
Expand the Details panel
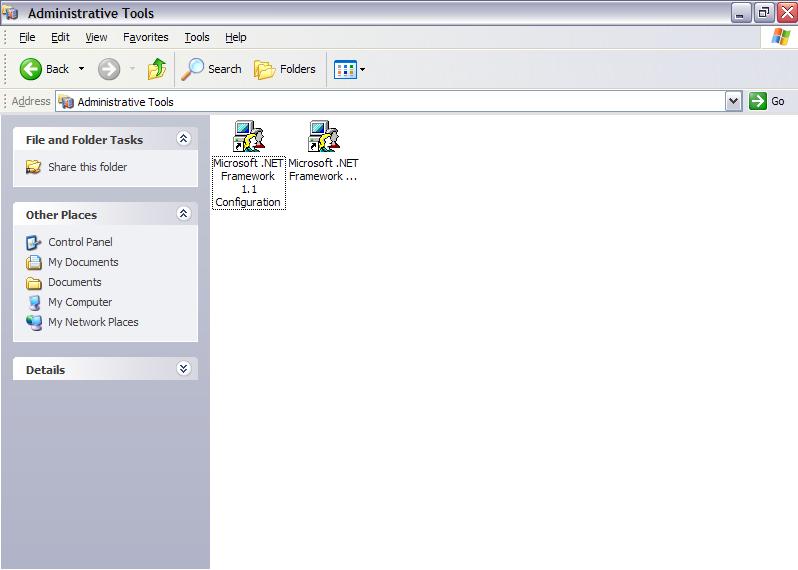pyautogui.click(x=183, y=368)
